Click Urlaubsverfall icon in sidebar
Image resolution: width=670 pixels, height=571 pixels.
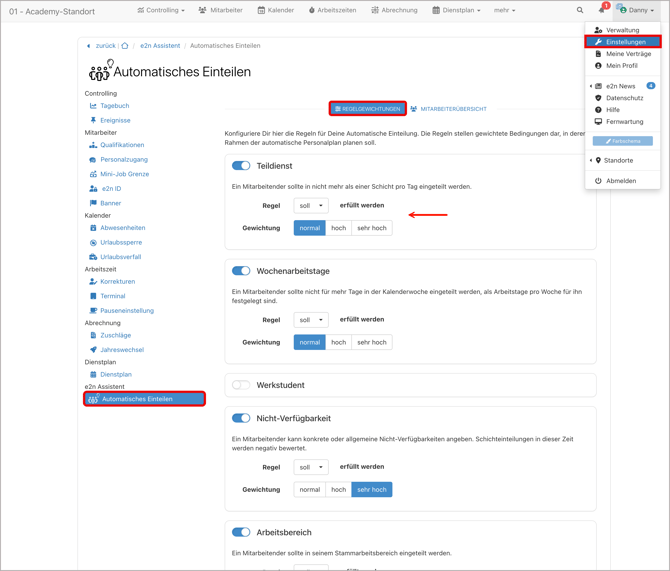93,257
